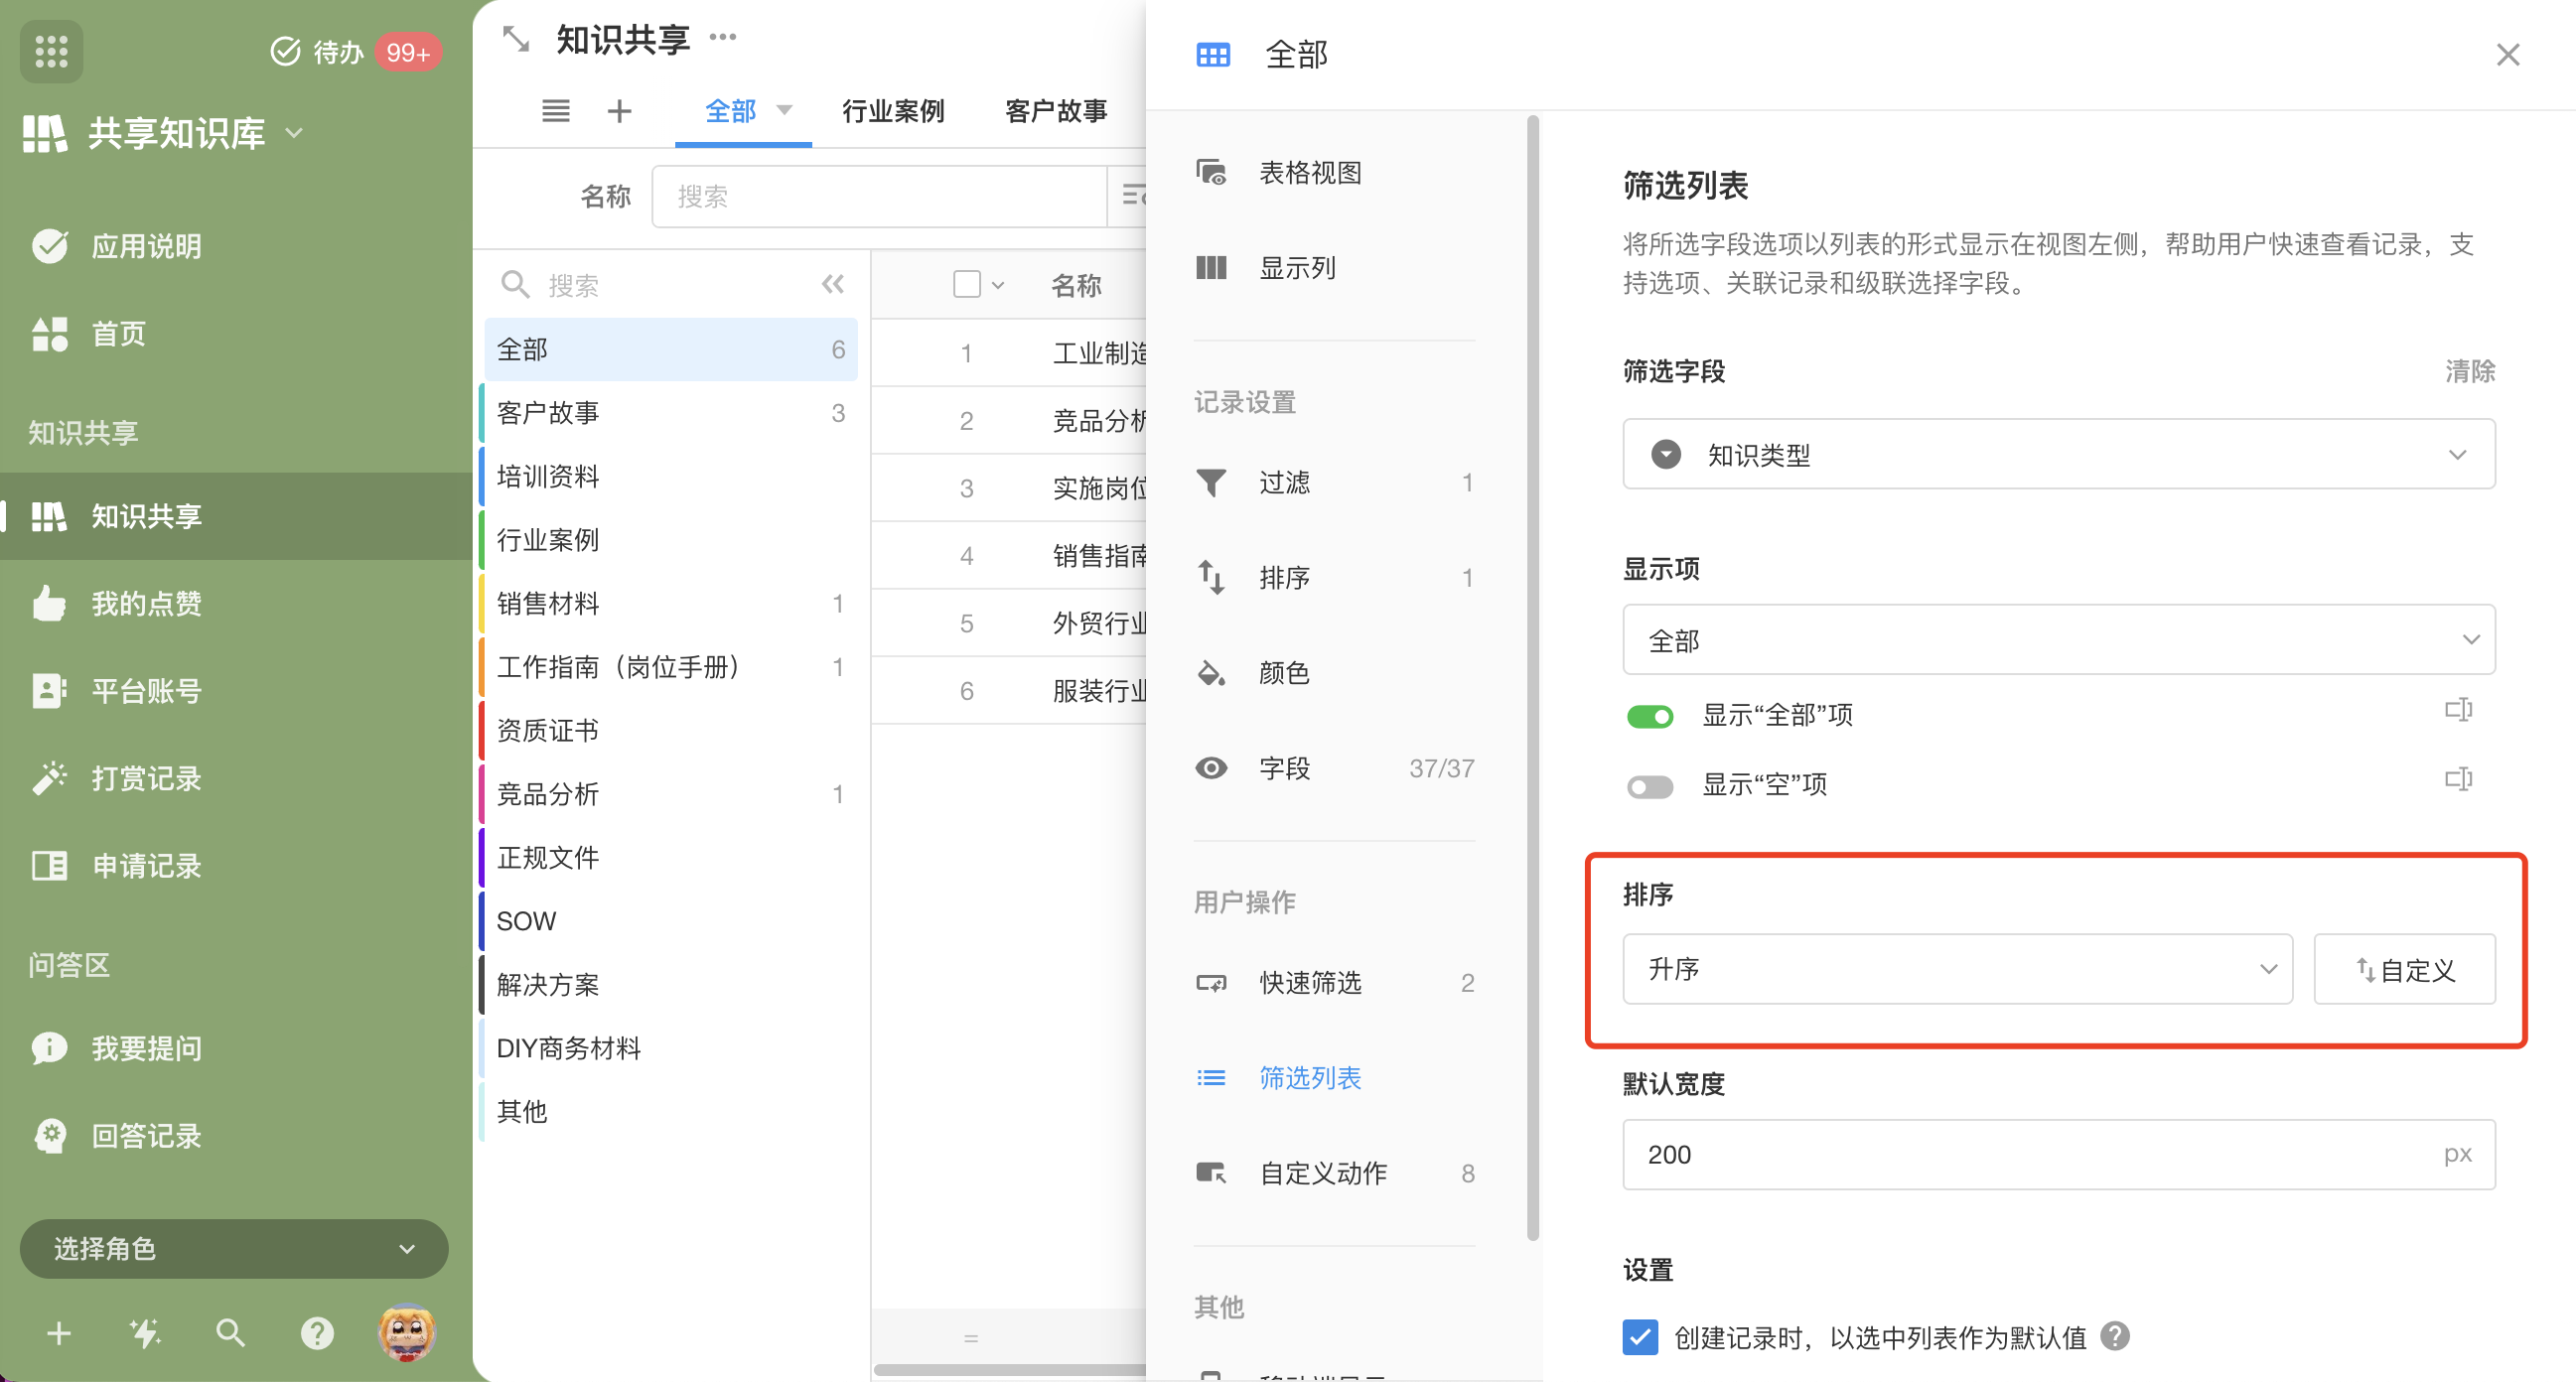
Task: Open the 待办 to-do list
Action: pyautogui.click(x=316, y=51)
